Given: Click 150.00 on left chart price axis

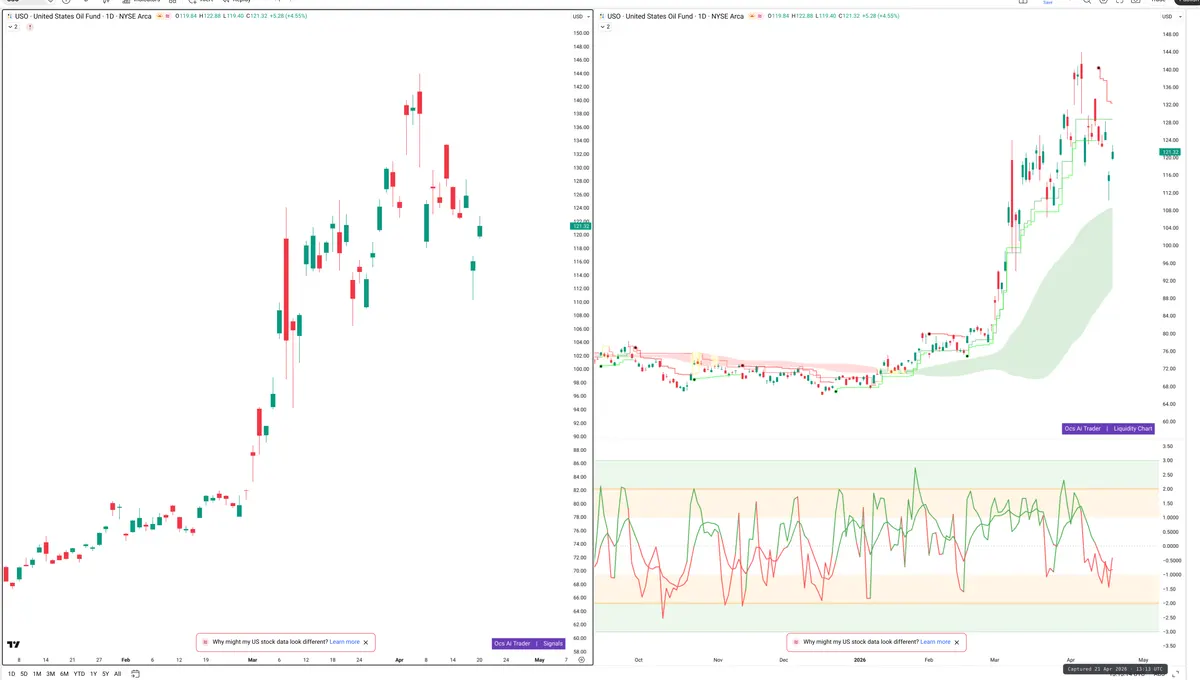Looking at the screenshot, I should [580, 33].
